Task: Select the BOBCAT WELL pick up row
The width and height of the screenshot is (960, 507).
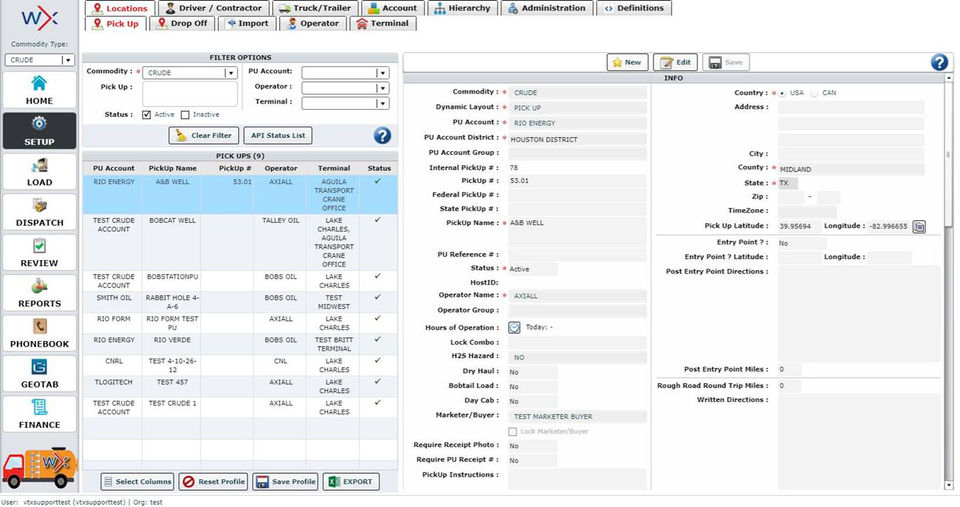Action: coord(240,242)
